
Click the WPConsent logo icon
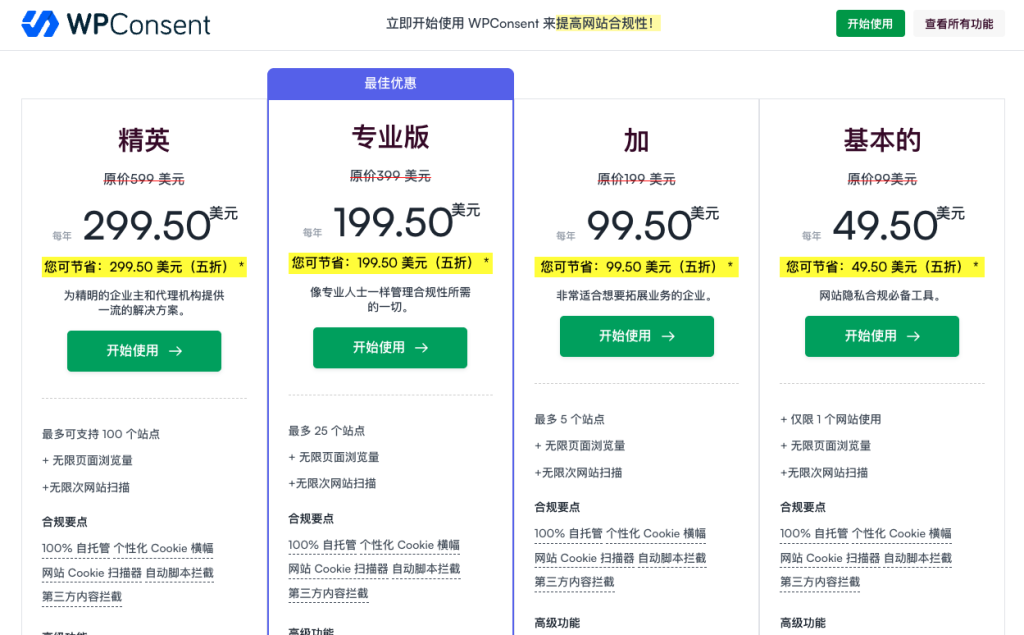[x=41, y=24]
